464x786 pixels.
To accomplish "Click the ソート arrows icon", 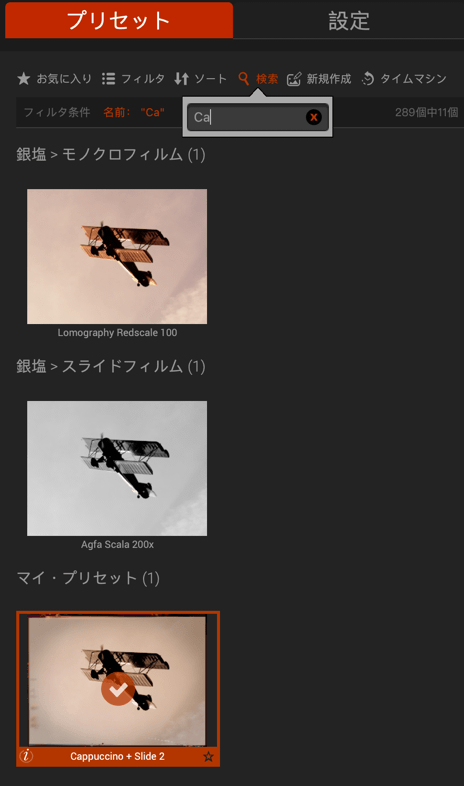I will (181, 79).
